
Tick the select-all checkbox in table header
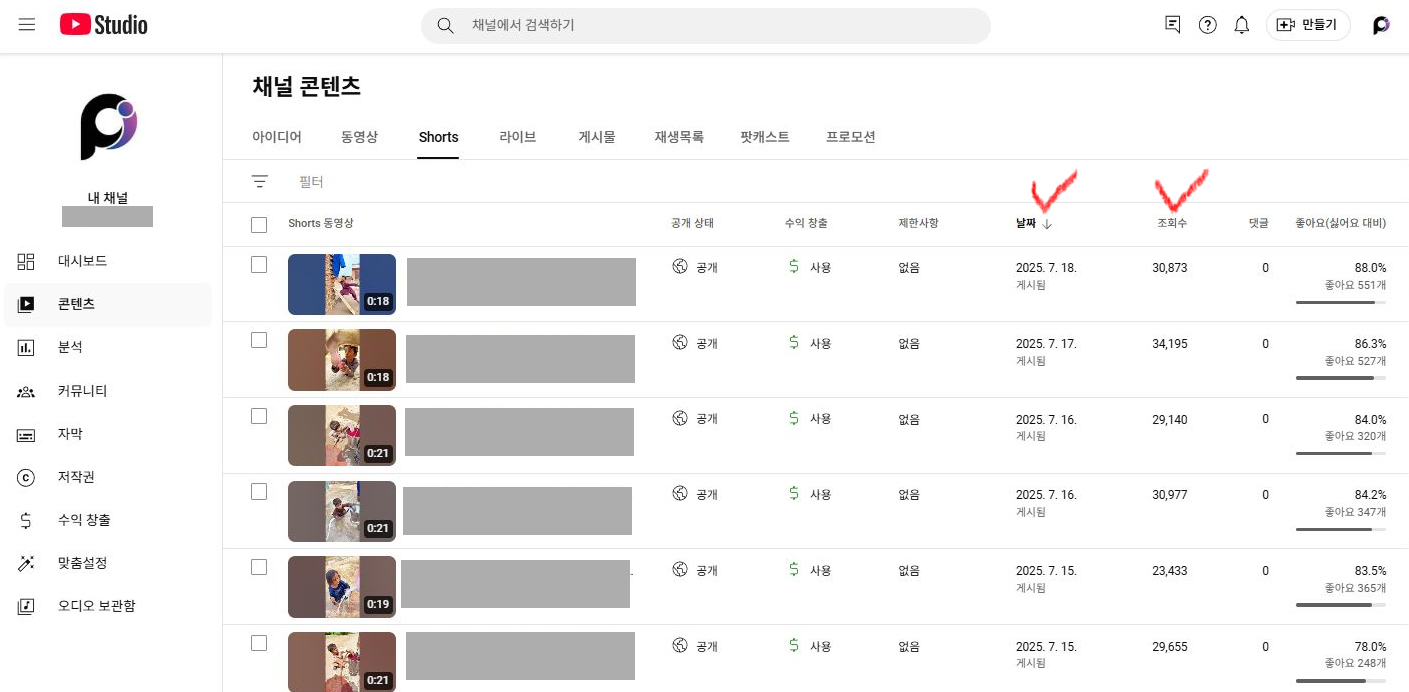[x=259, y=224]
